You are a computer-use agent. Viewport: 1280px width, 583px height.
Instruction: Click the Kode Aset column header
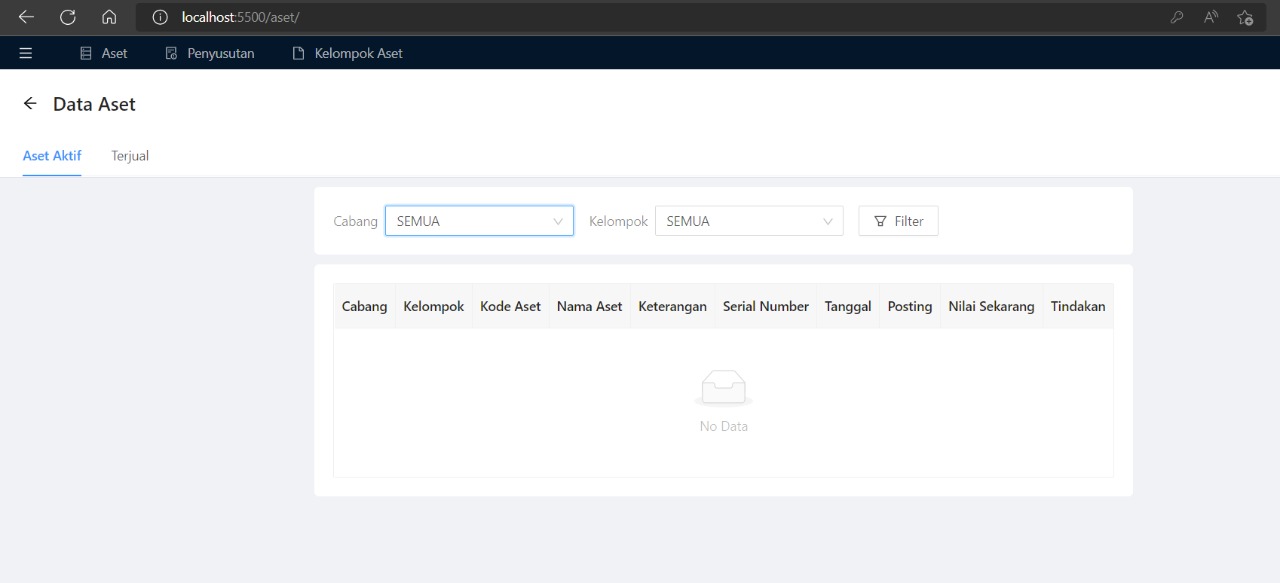point(511,306)
